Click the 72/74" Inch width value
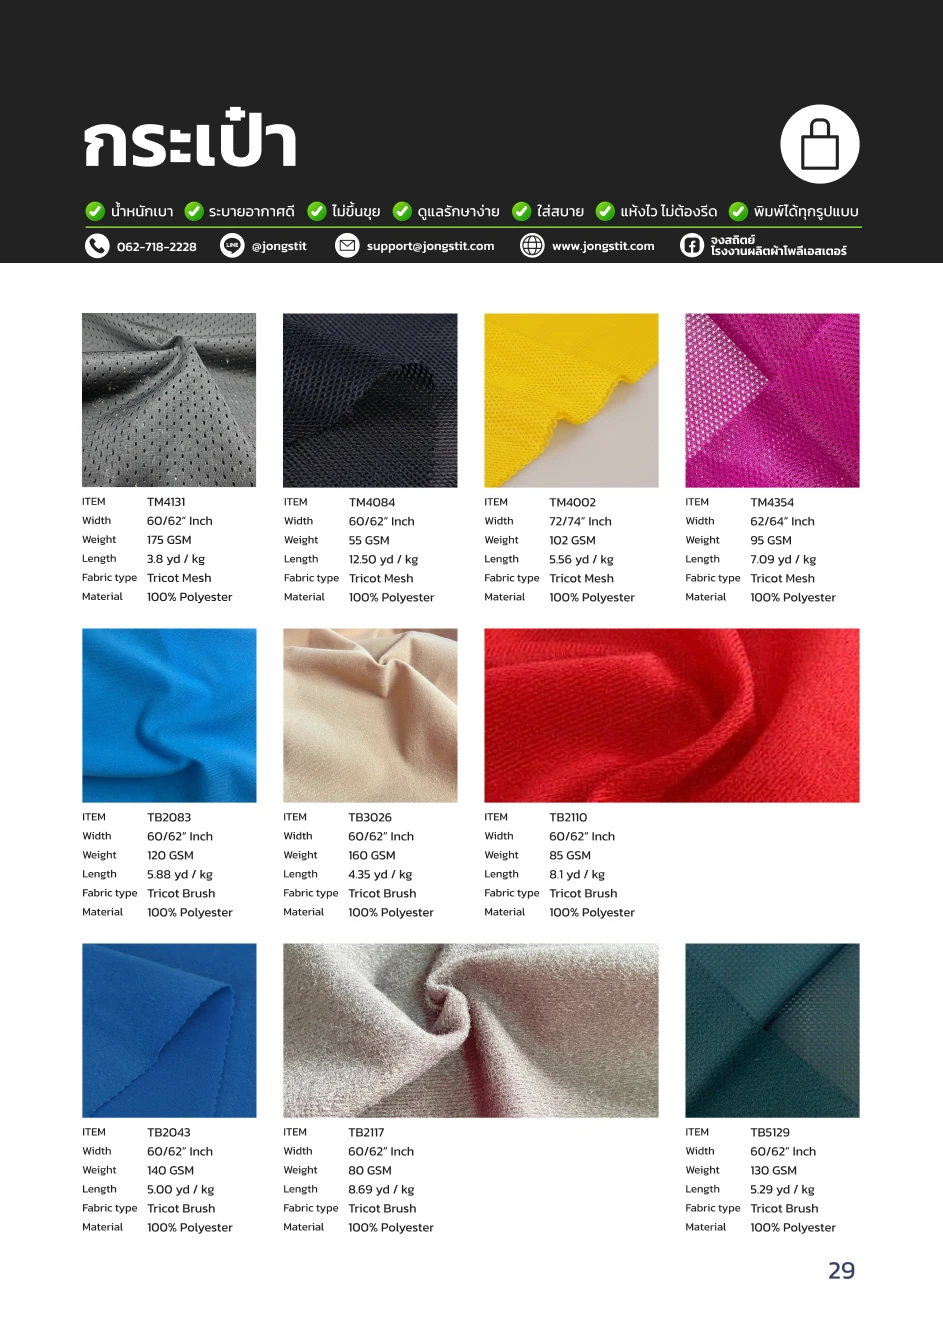The height and width of the screenshot is (1333, 943). tap(580, 521)
